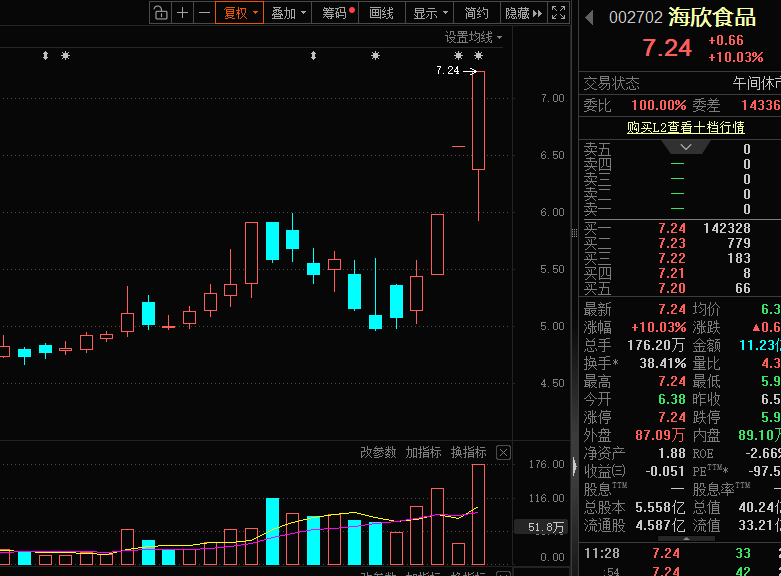Expand the 显示 dropdown
Image resolution: width=781 pixels, height=576 pixels.
click(x=430, y=13)
